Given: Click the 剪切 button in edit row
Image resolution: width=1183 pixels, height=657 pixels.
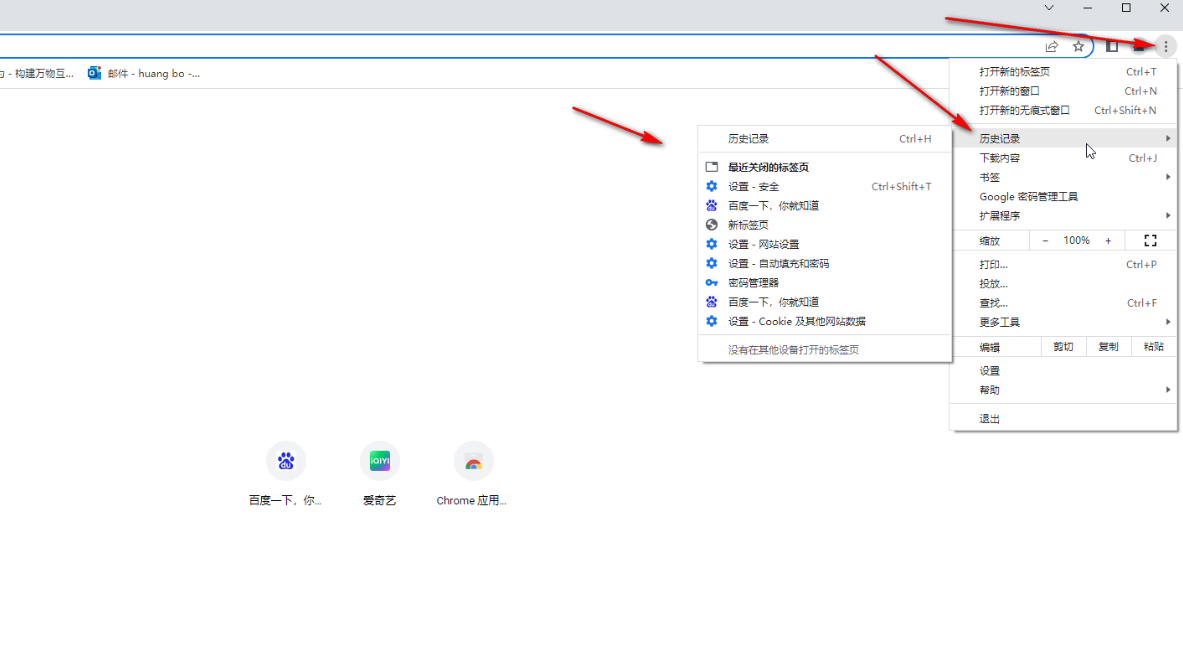Looking at the screenshot, I should click(1063, 347).
